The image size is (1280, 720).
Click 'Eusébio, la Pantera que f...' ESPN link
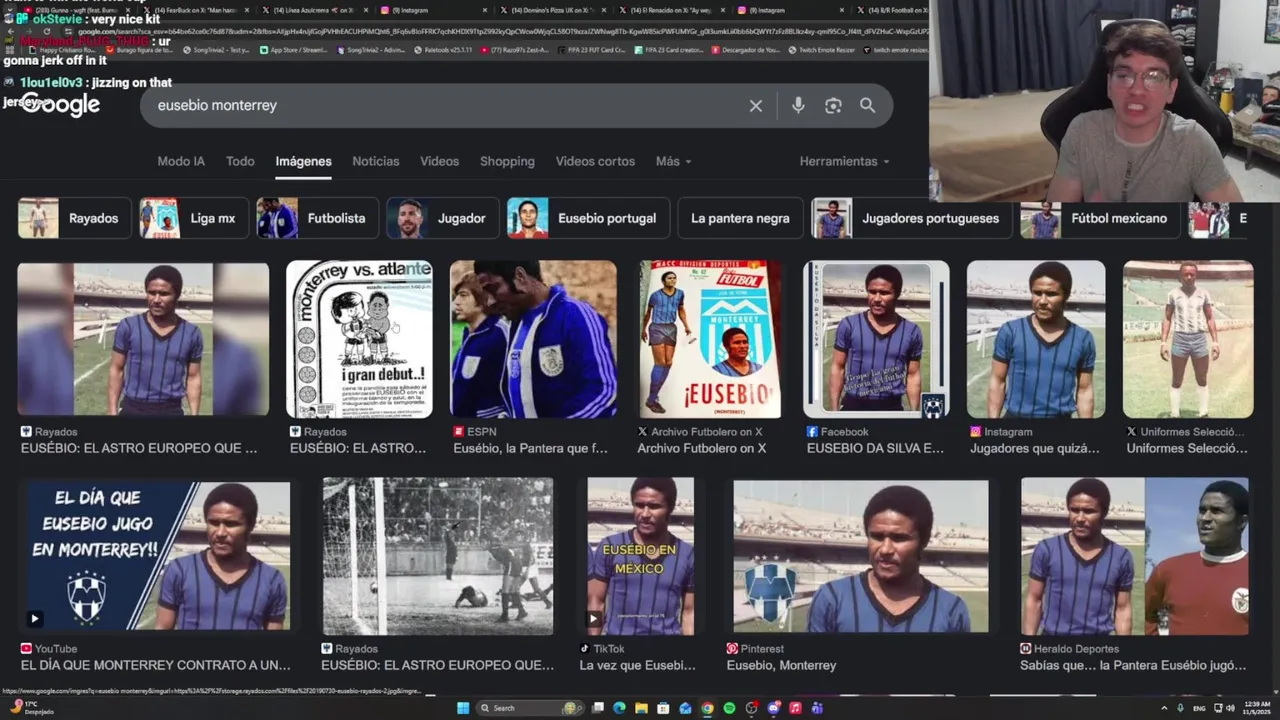pos(530,448)
